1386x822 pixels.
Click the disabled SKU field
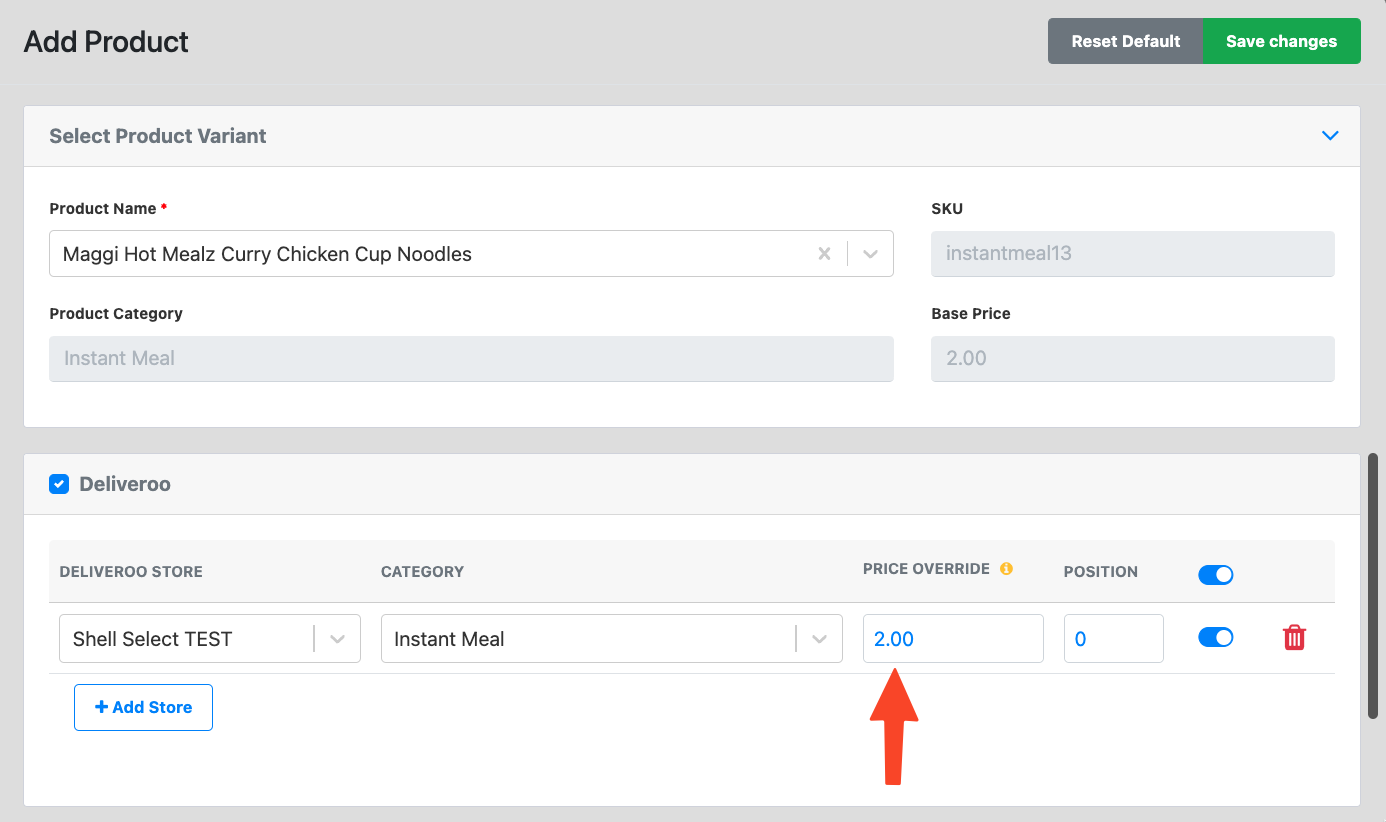(1132, 254)
